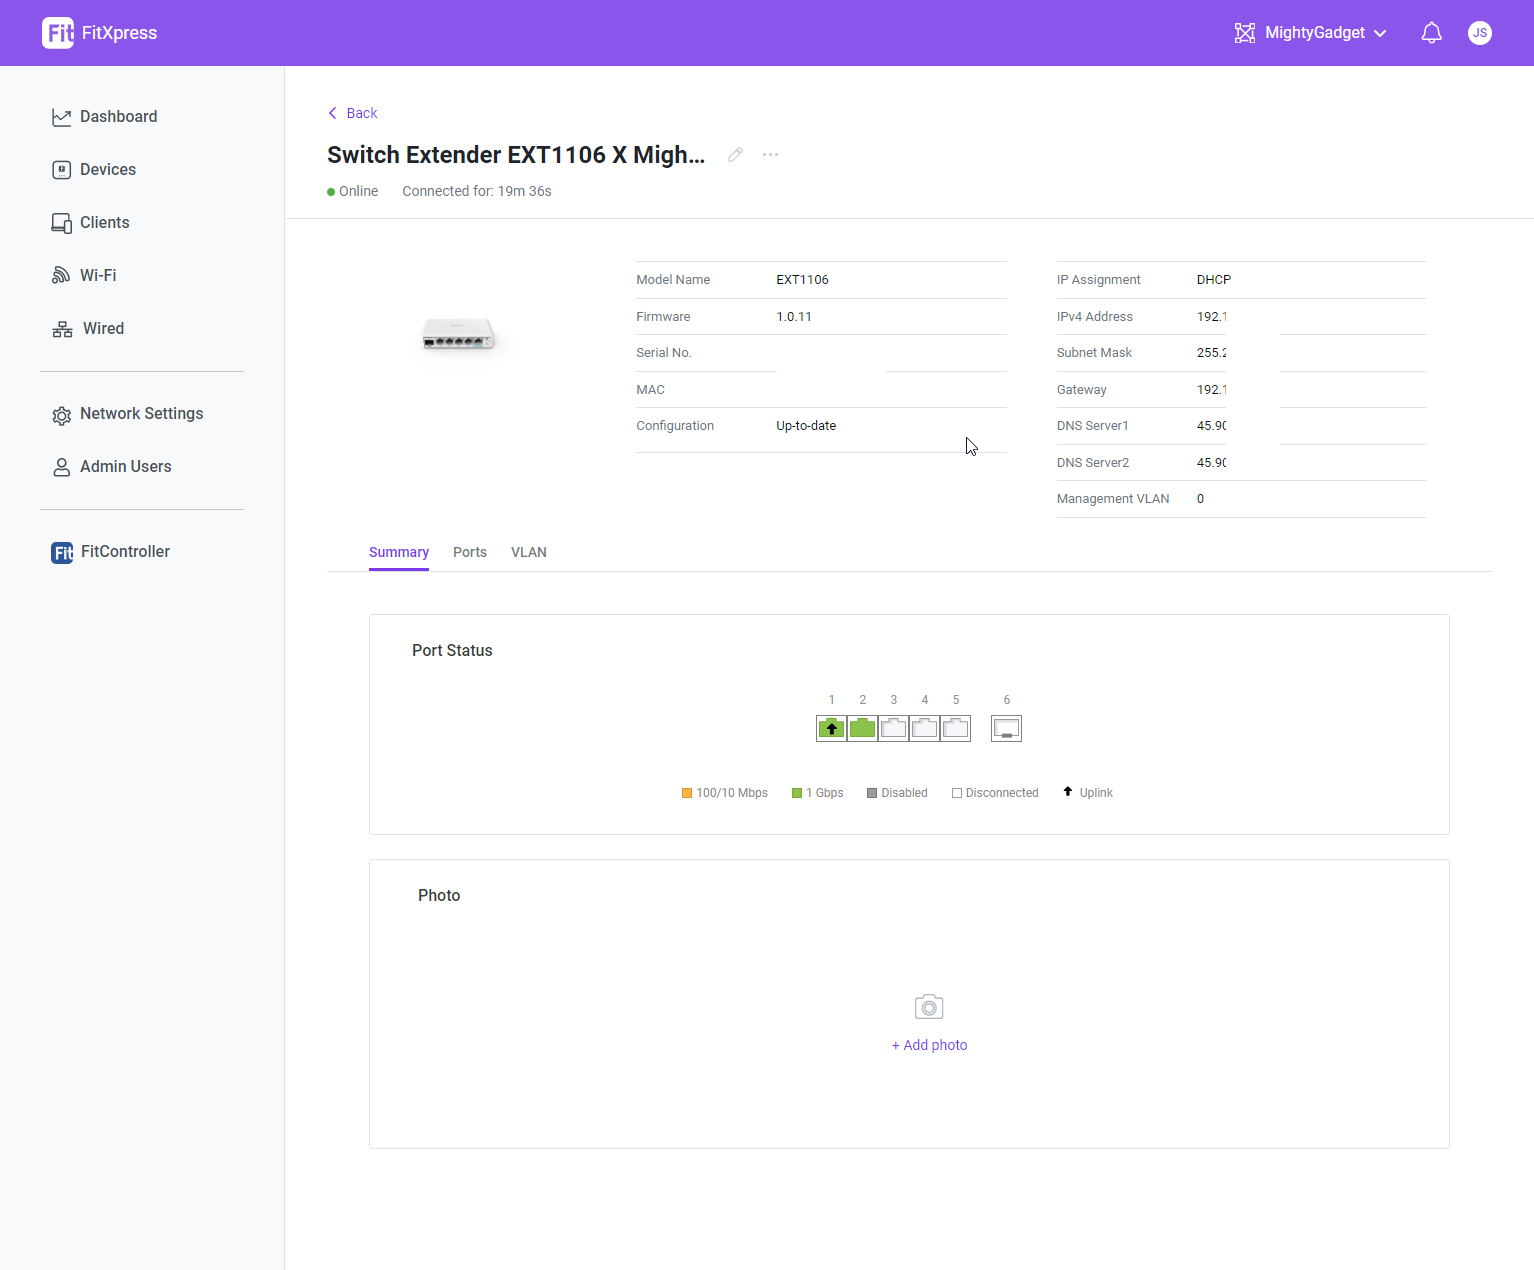Go to Admin Users page
This screenshot has height=1270, width=1534.
coord(125,467)
